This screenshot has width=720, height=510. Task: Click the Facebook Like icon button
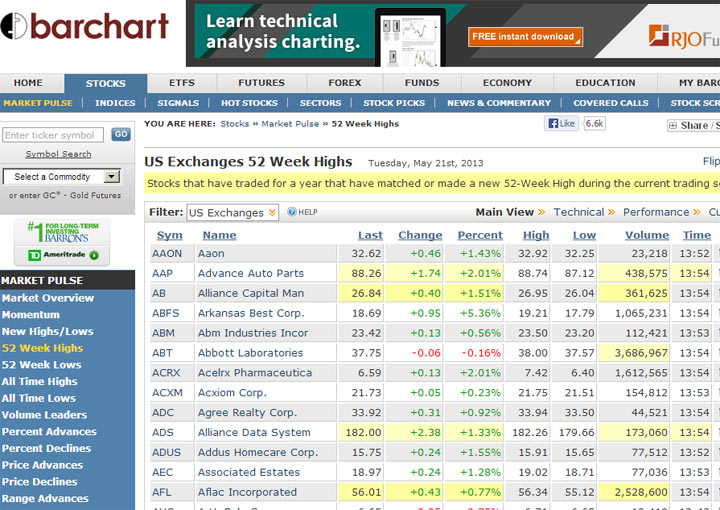click(562, 123)
